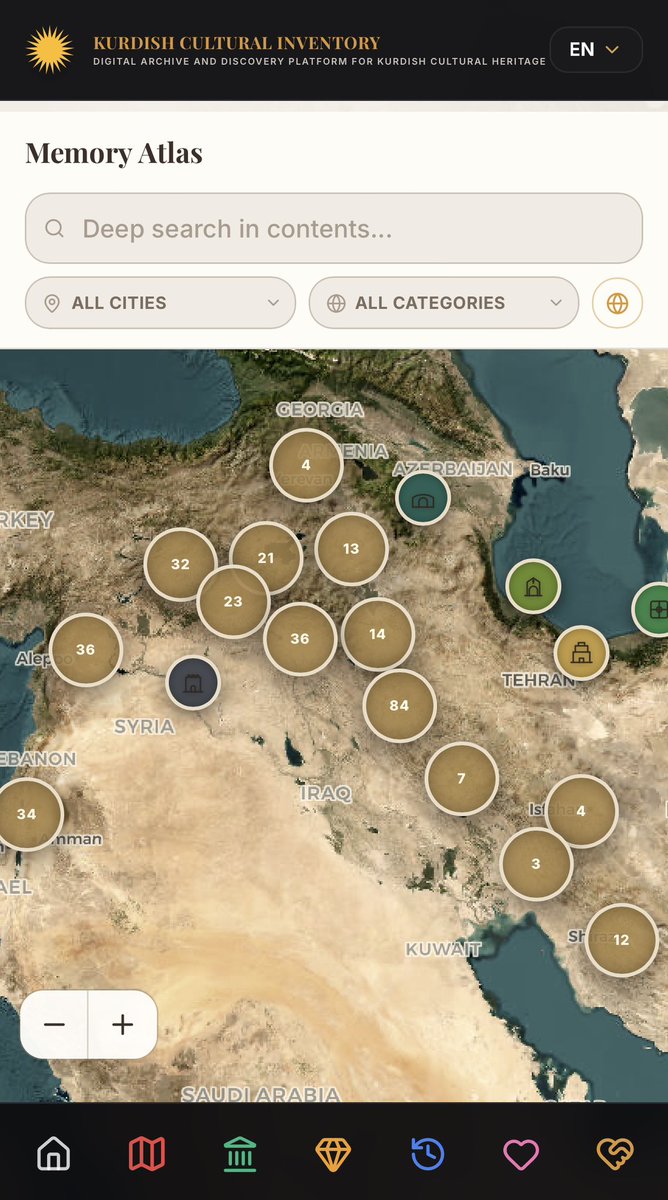Open the cluster marker labeled 3
This screenshot has width=668, height=1200.
click(536, 864)
